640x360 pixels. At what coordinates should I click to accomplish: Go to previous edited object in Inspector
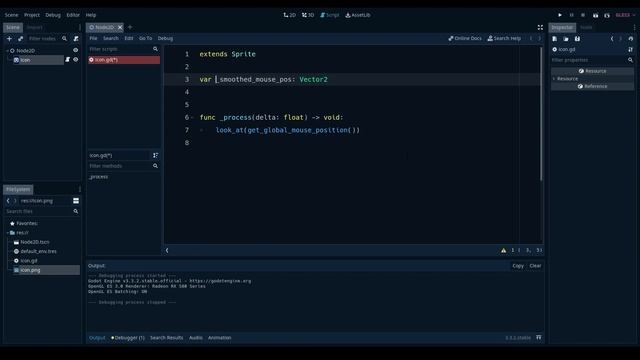click(x=612, y=39)
